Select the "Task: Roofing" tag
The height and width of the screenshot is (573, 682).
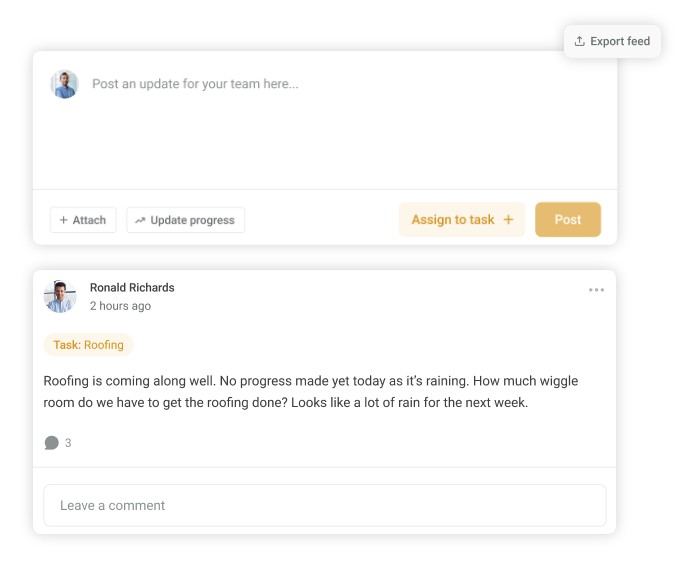[89, 345]
